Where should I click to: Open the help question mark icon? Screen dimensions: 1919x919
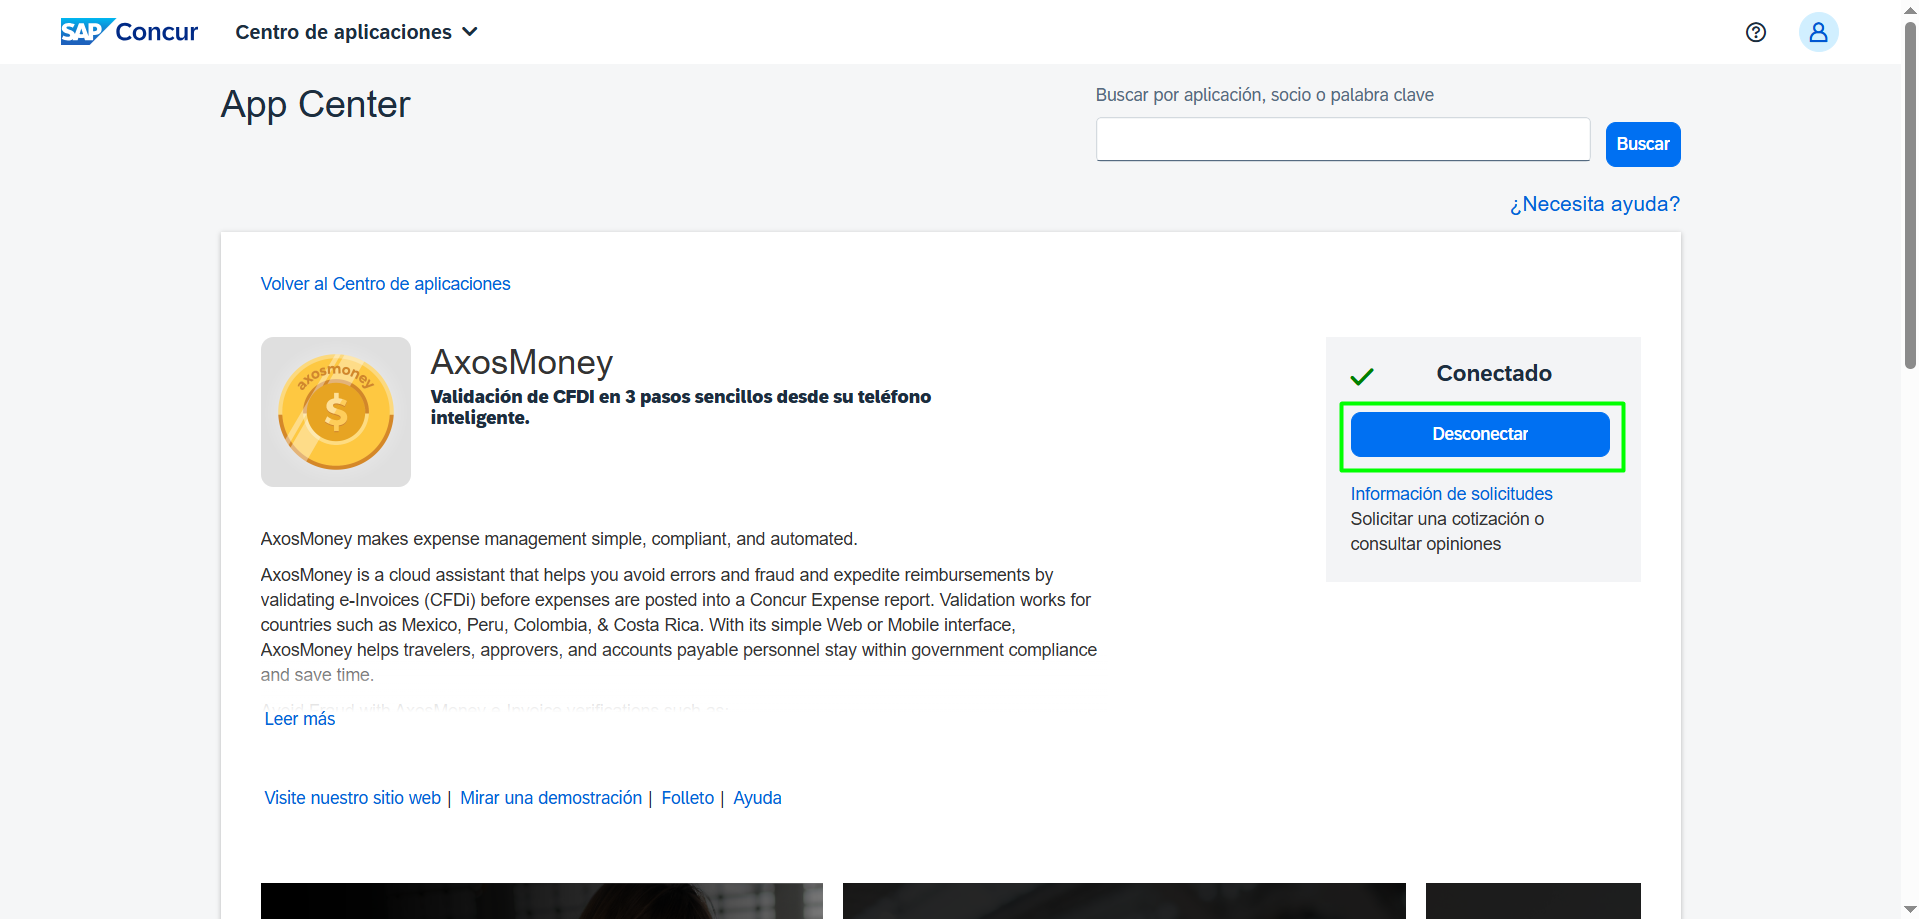(1755, 32)
